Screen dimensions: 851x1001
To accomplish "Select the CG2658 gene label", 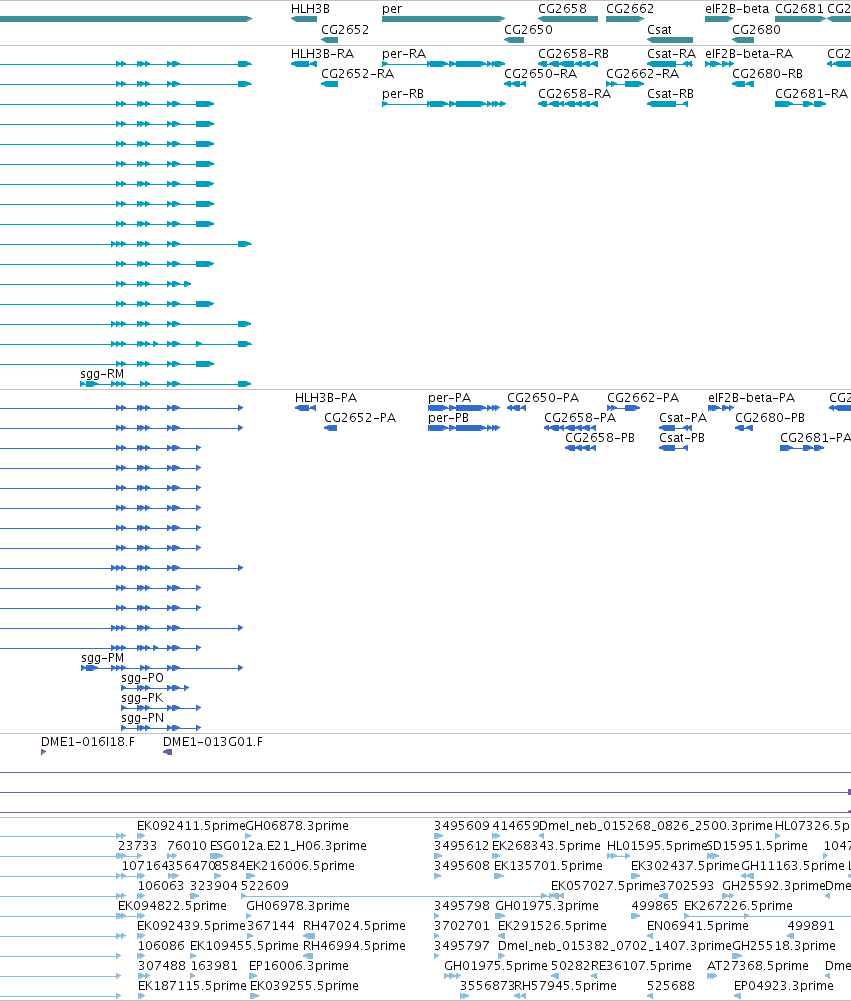I will click(x=562, y=9).
